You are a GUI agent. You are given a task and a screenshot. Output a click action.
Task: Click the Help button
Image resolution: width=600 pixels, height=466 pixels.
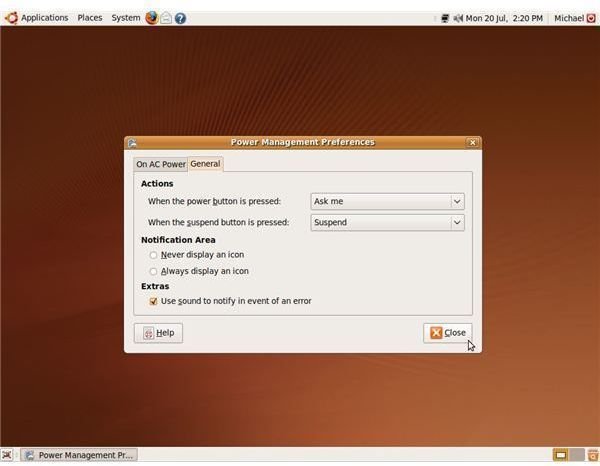(x=158, y=333)
